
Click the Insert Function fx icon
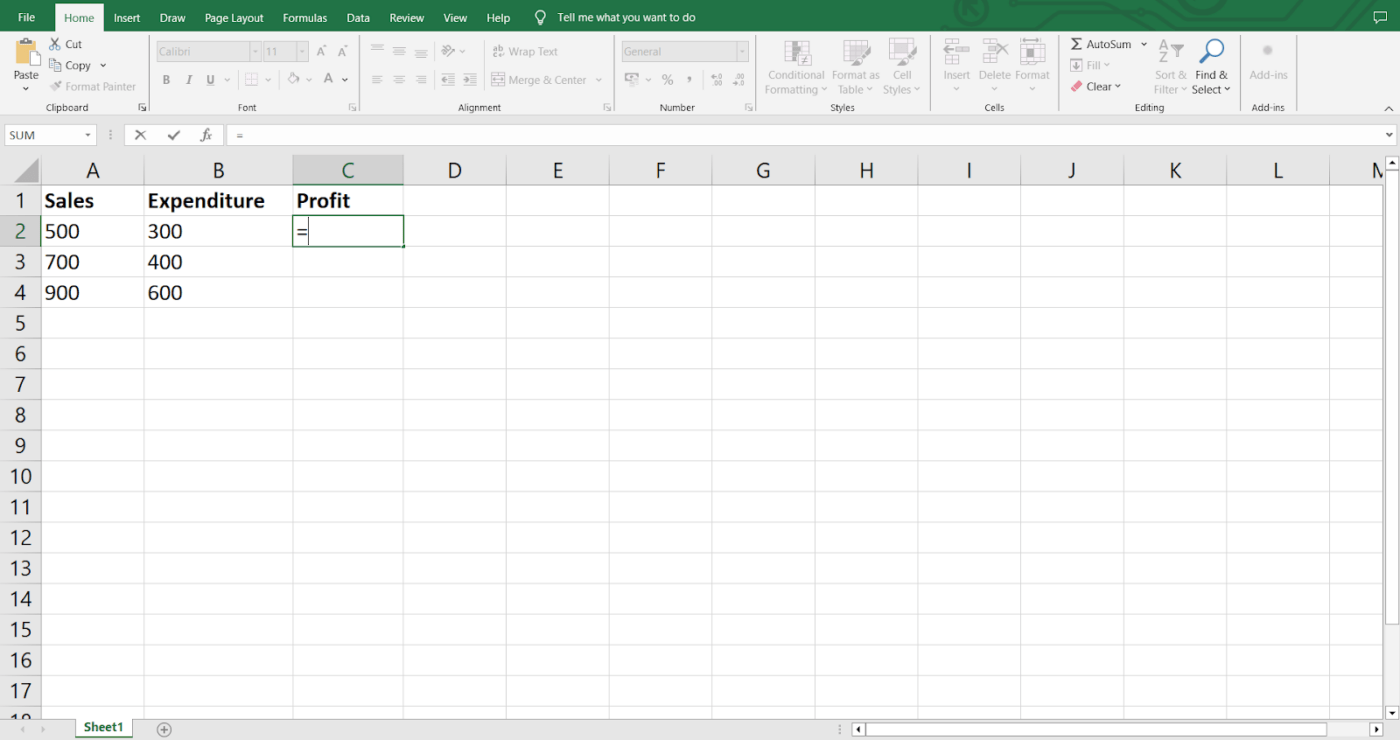(x=206, y=135)
